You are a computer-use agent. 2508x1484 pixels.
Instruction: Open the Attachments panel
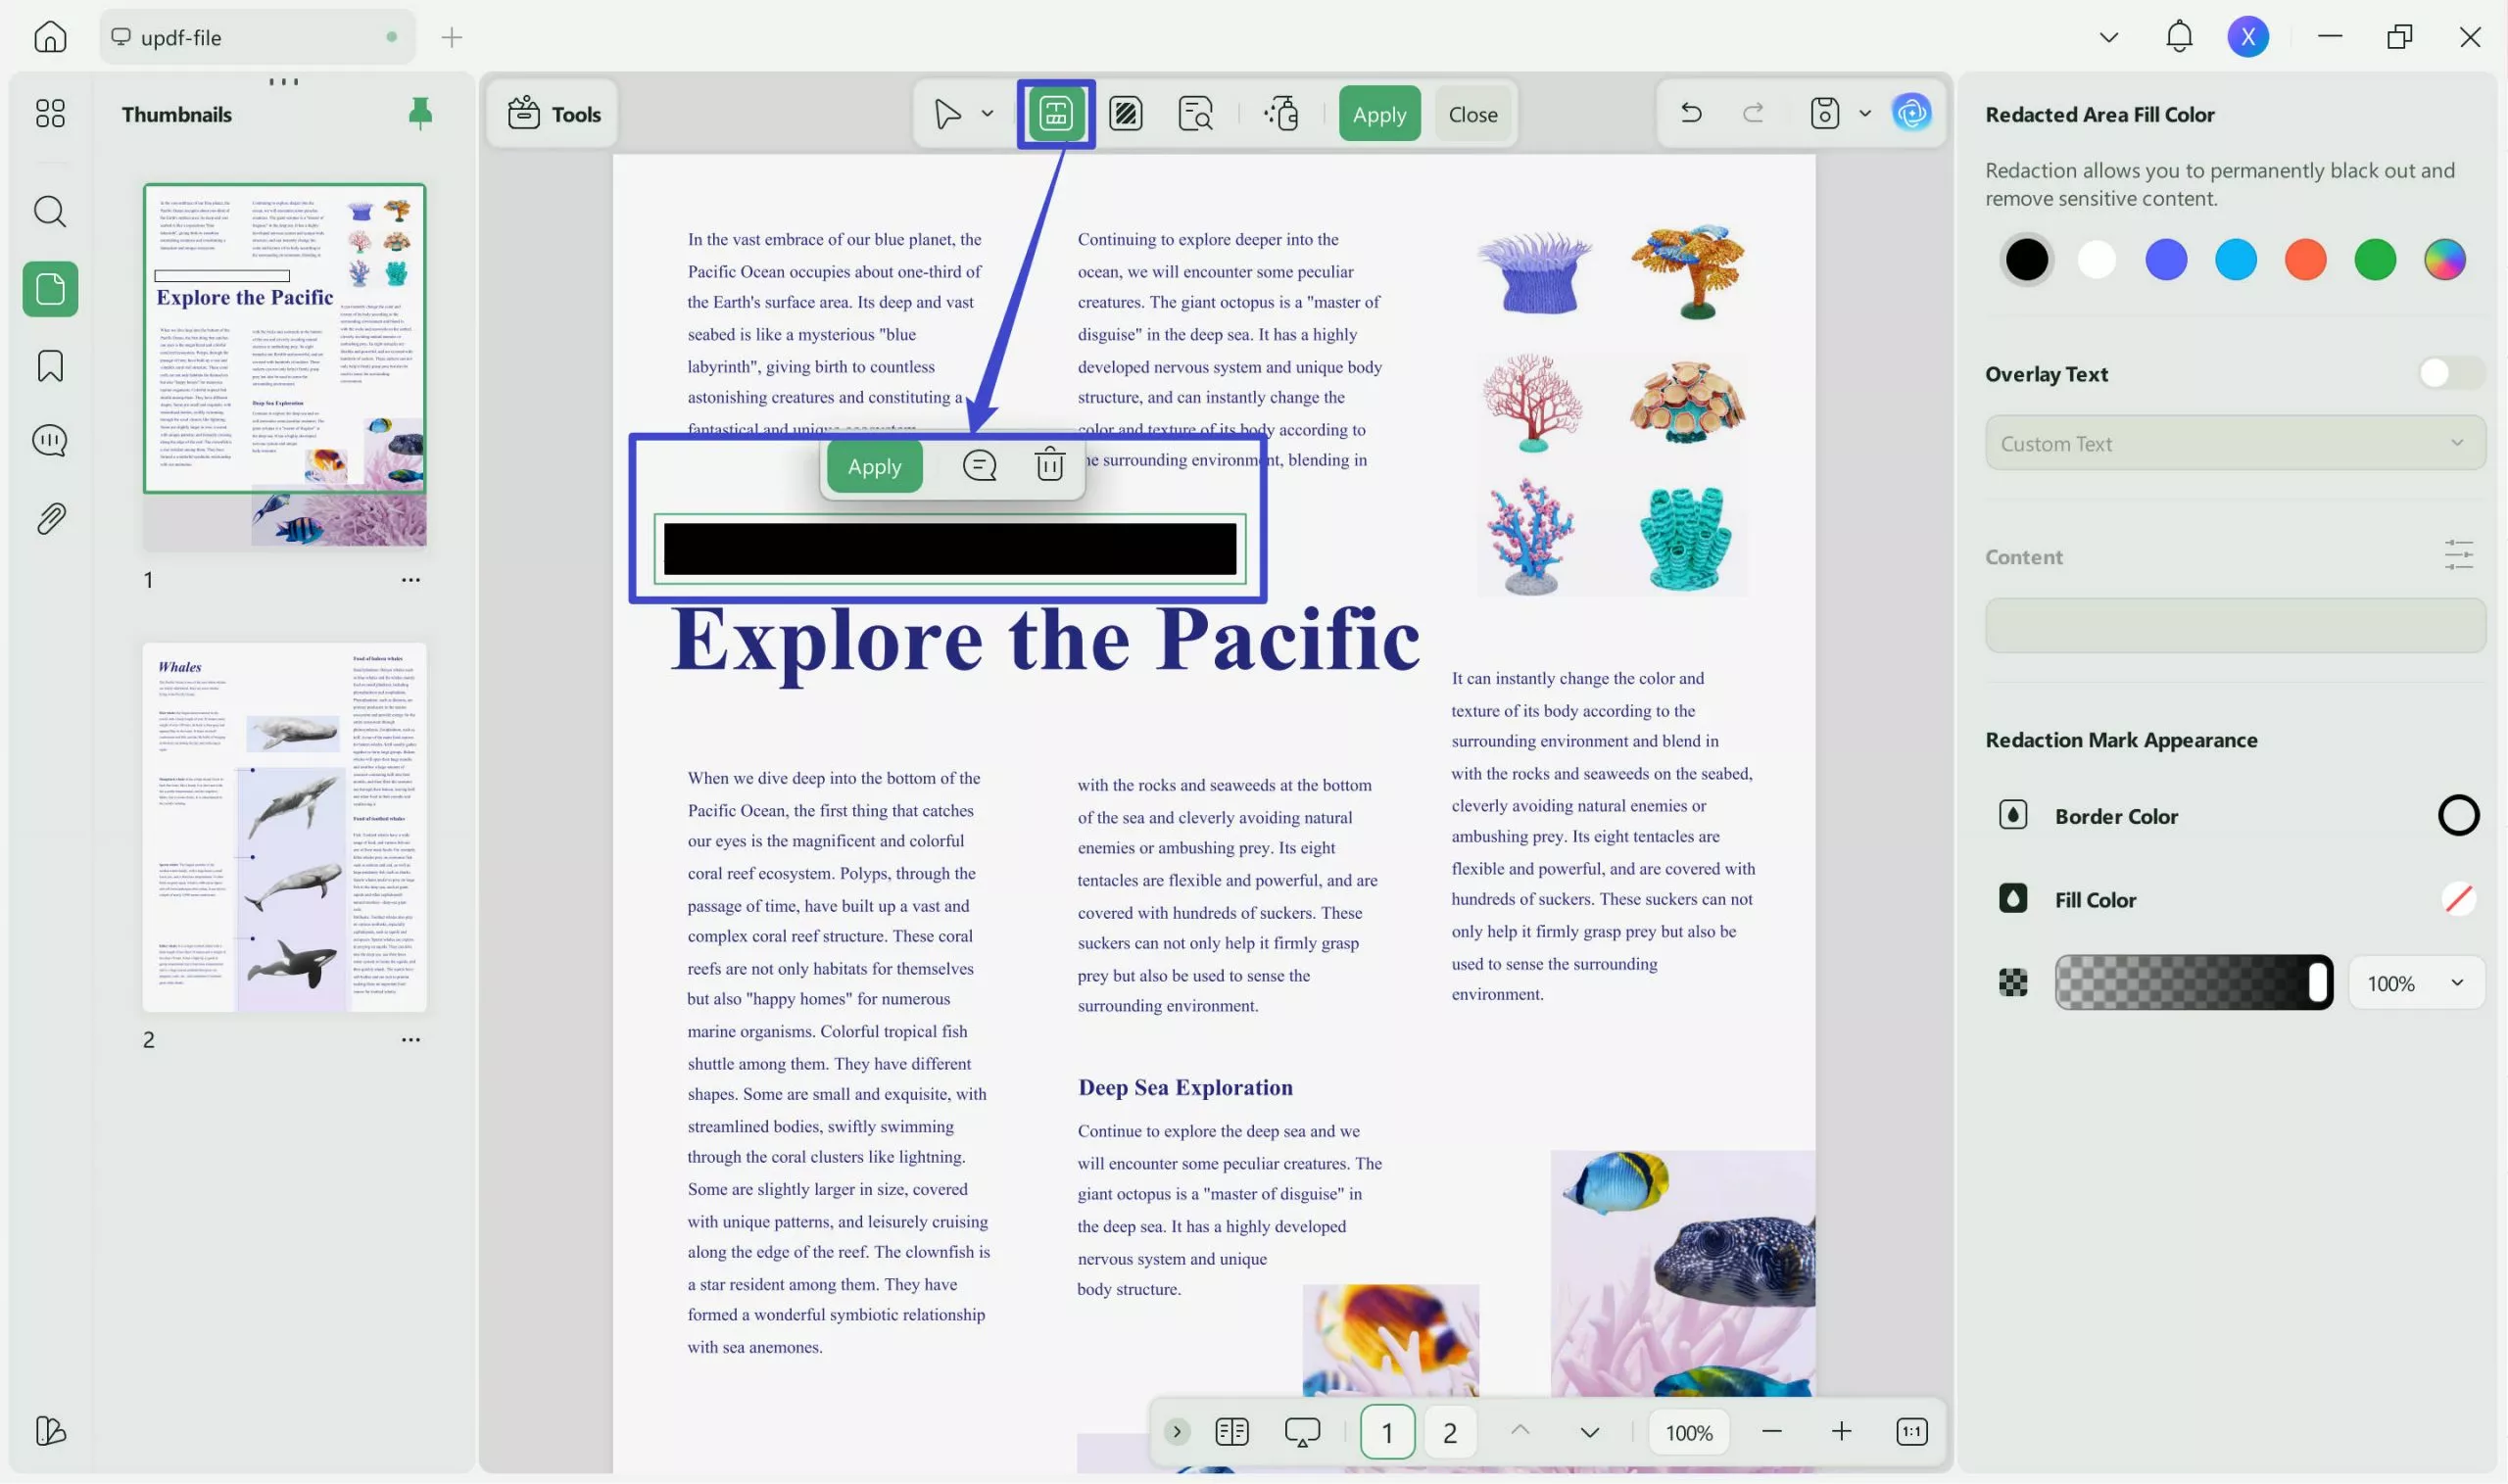coord(49,517)
